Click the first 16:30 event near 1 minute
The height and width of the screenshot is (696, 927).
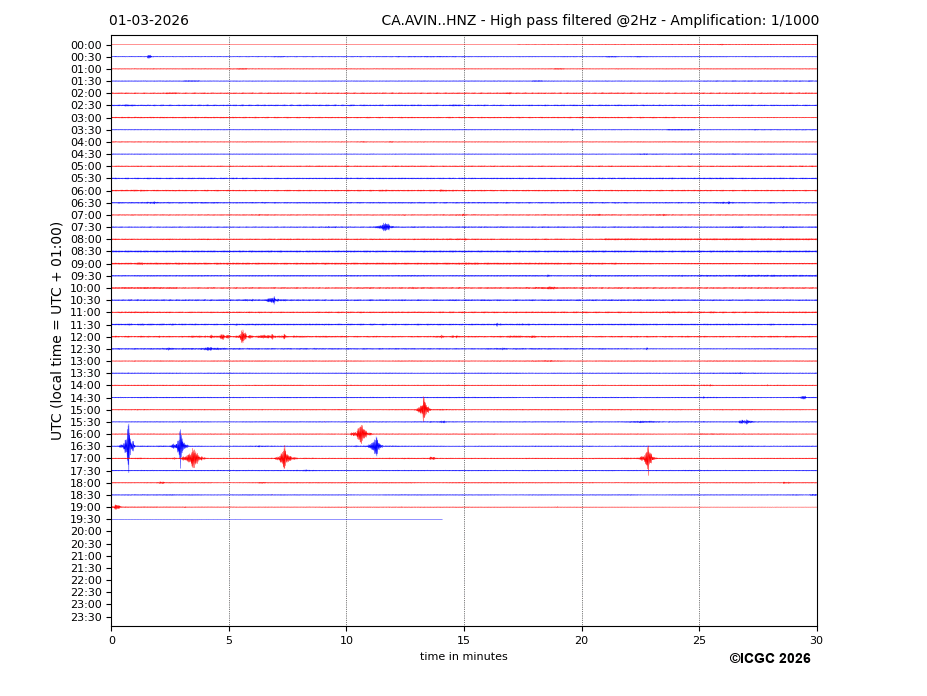128,446
